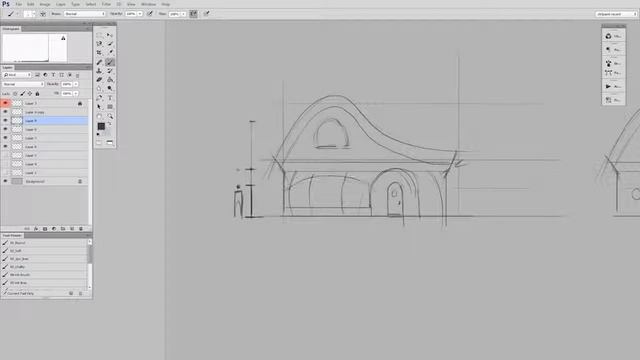The height and width of the screenshot is (360, 640).
Task: Select the Shape tool
Action: tap(110, 107)
